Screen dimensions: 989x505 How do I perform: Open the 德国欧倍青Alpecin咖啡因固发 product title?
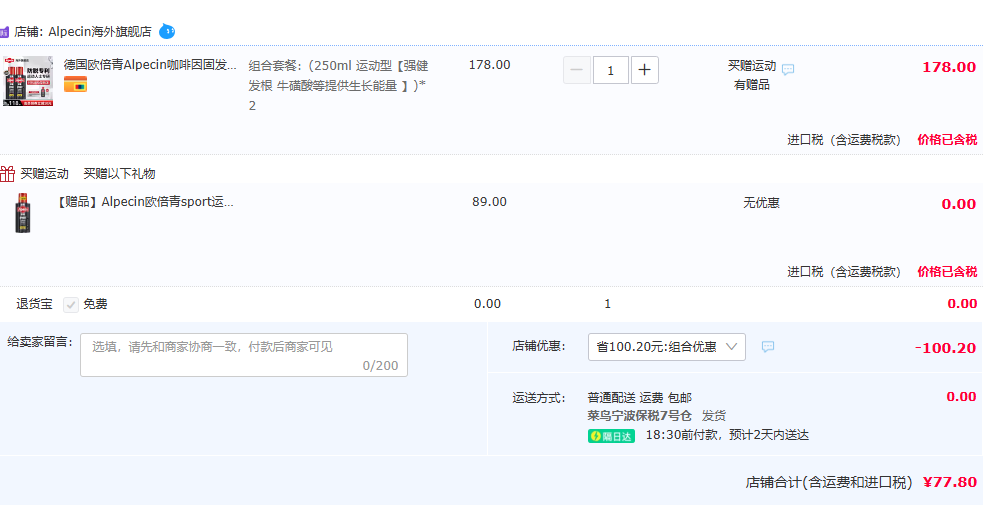pyautogui.click(x=150, y=64)
